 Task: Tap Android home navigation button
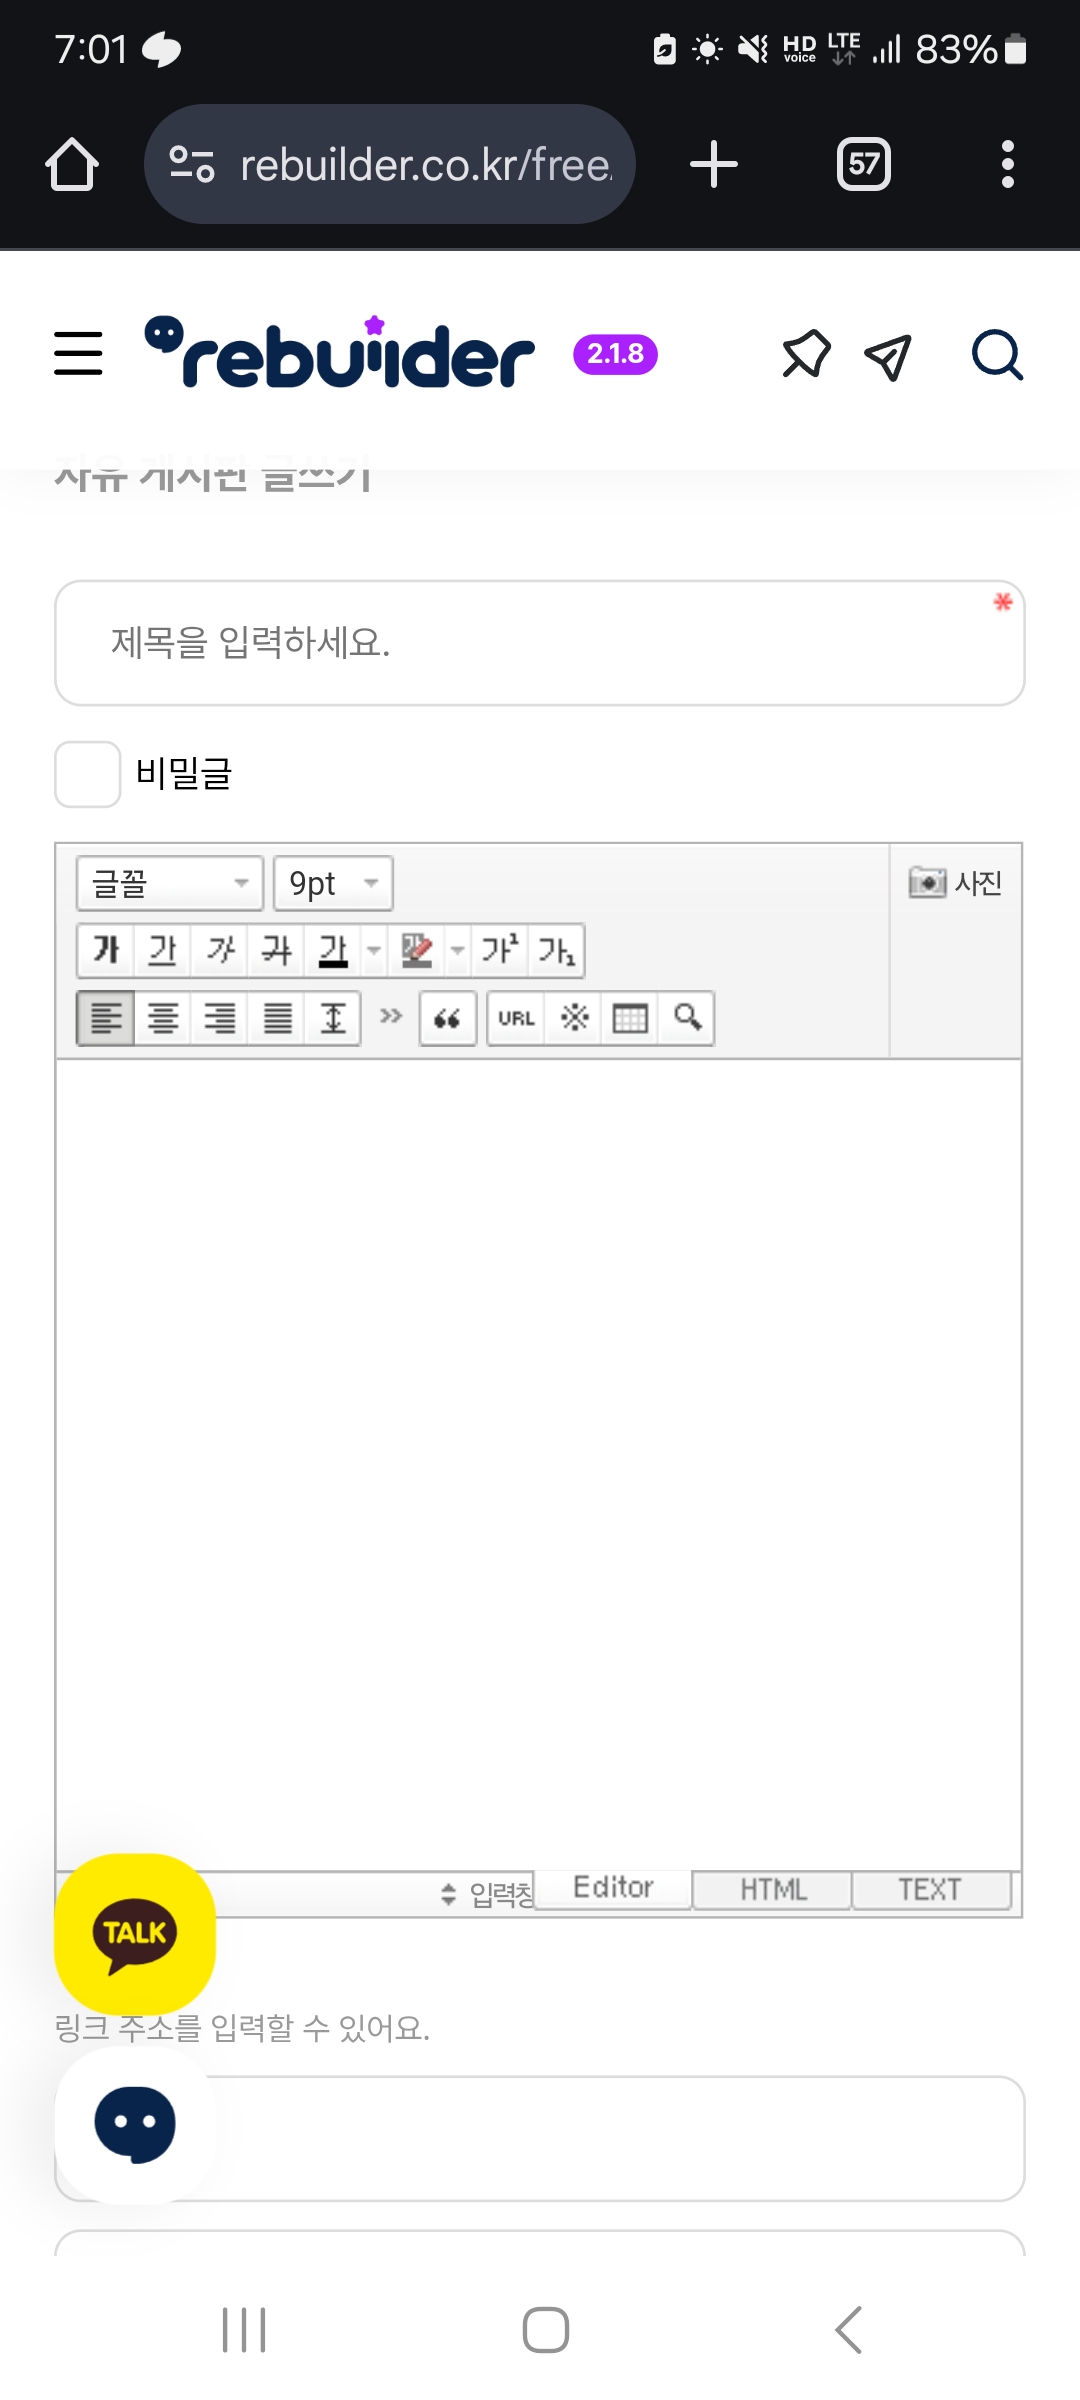(x=546, y=2330)
